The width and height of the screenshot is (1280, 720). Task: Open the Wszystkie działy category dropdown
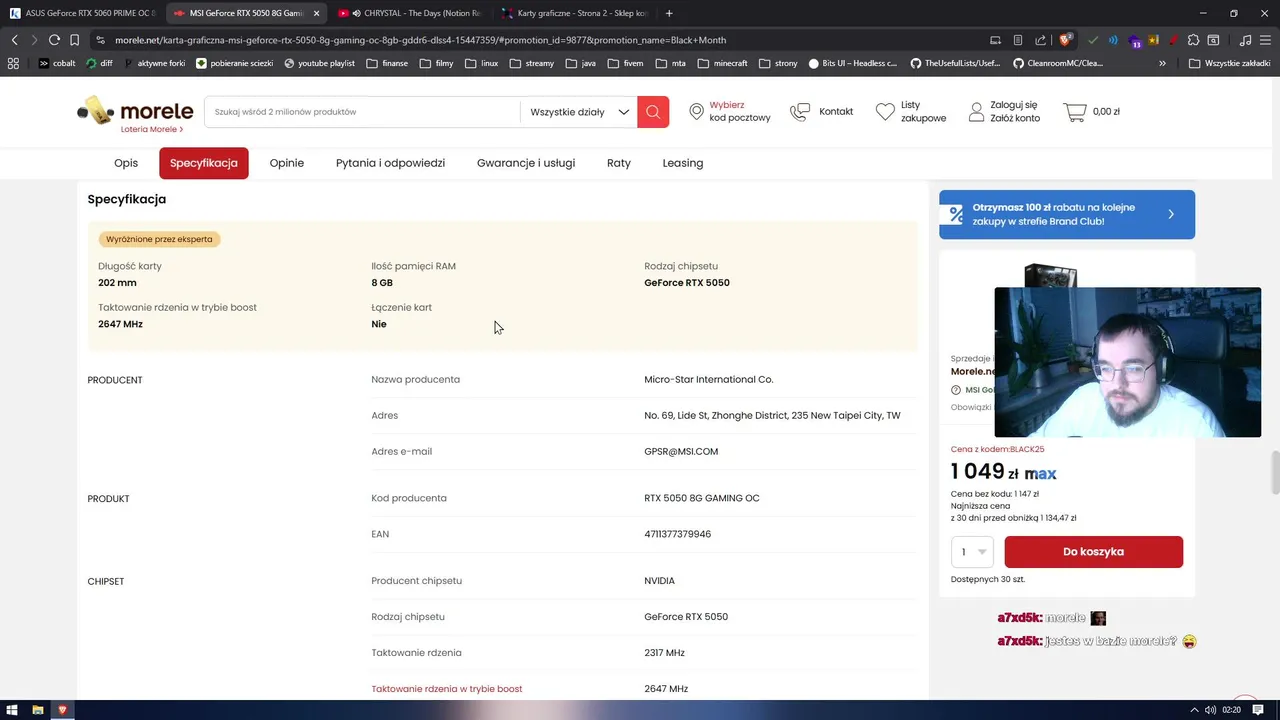(578, 112)
